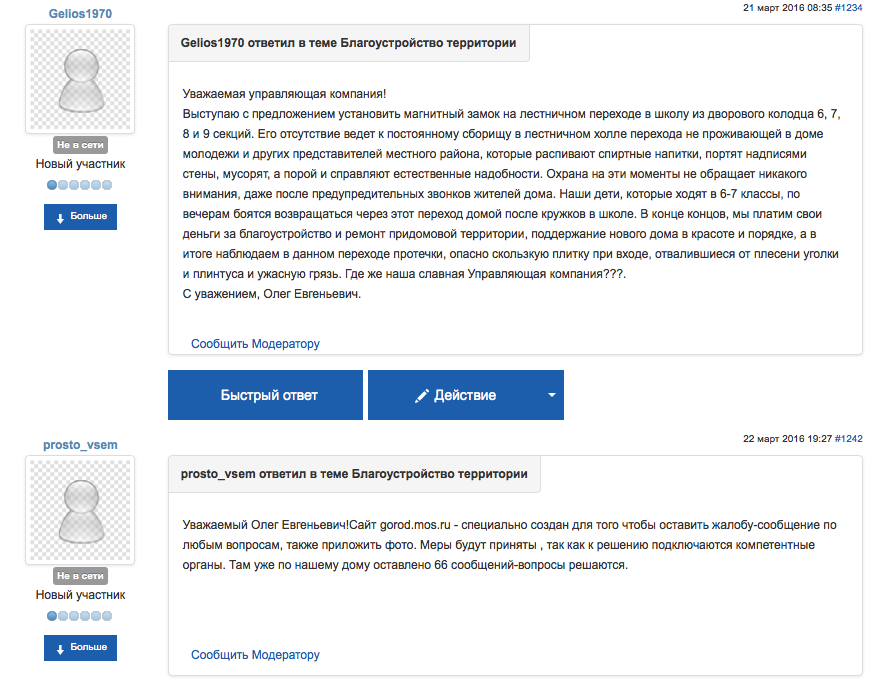Click post number #1242 link
Viewport: 882px width, 687px height.
tap(848, 438)
